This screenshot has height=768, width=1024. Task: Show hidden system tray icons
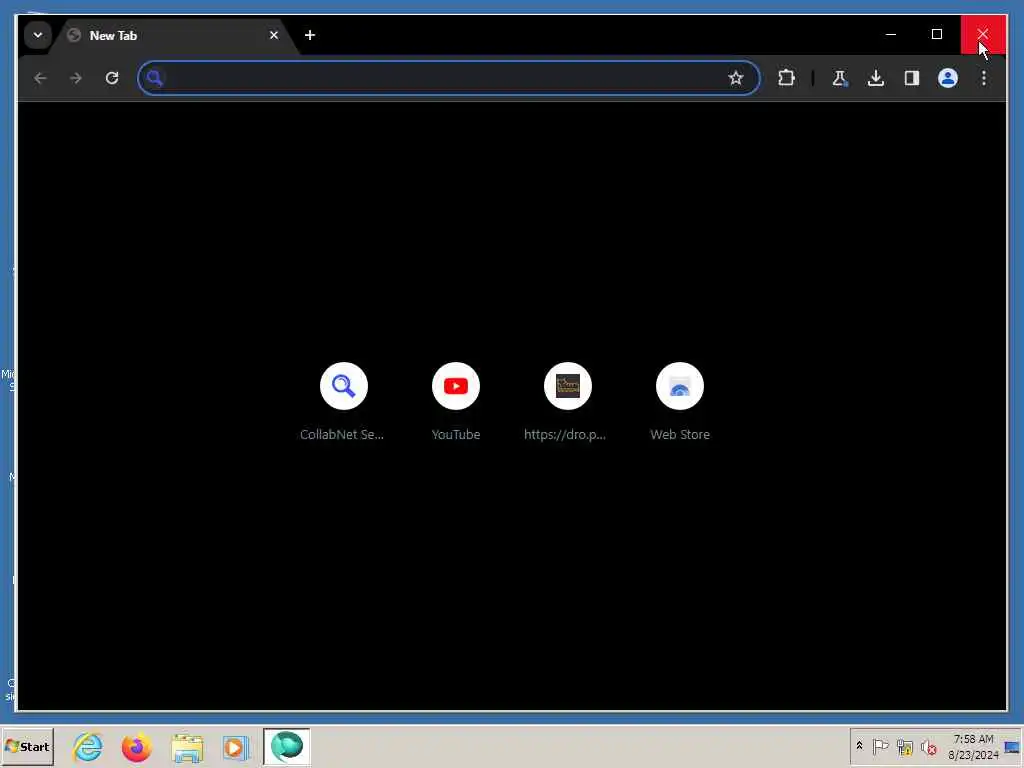[x=859, y=746]
